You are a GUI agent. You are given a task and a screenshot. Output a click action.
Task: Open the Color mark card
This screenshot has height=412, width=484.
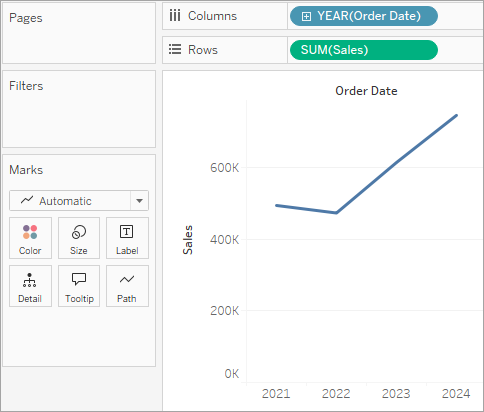[x=30, y=238]
